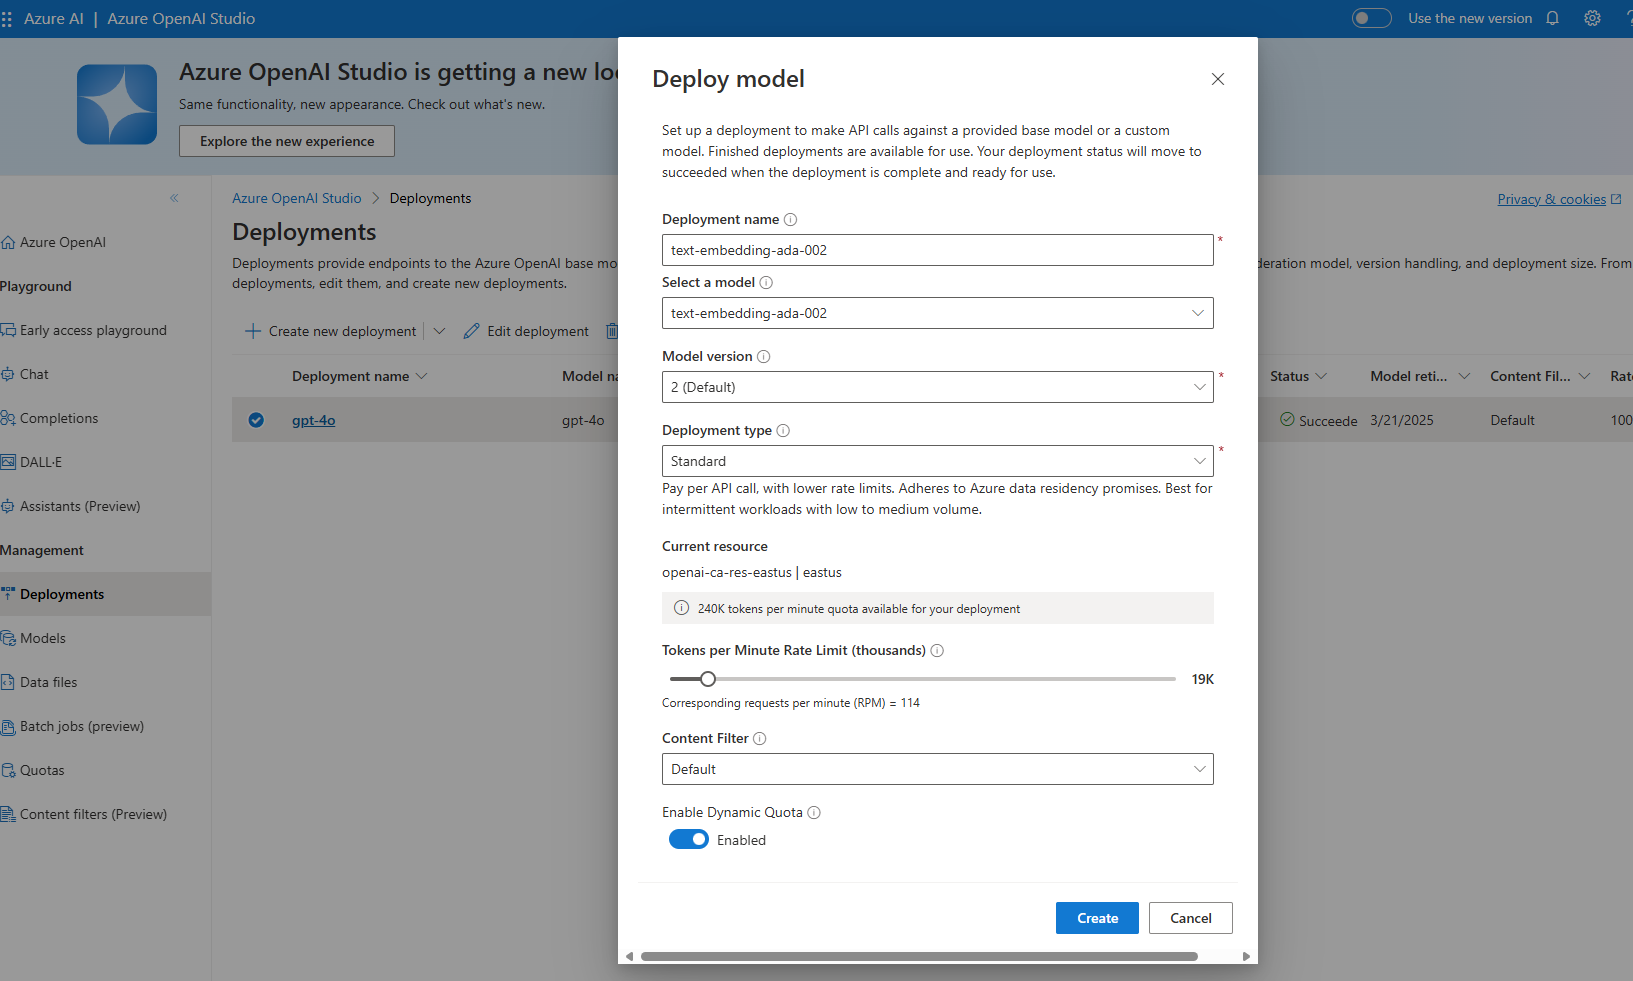Screen dimensions: 1633x981
Task: Show info for Tokens per Minute Rate Limit
Action: tap(937, 650)
